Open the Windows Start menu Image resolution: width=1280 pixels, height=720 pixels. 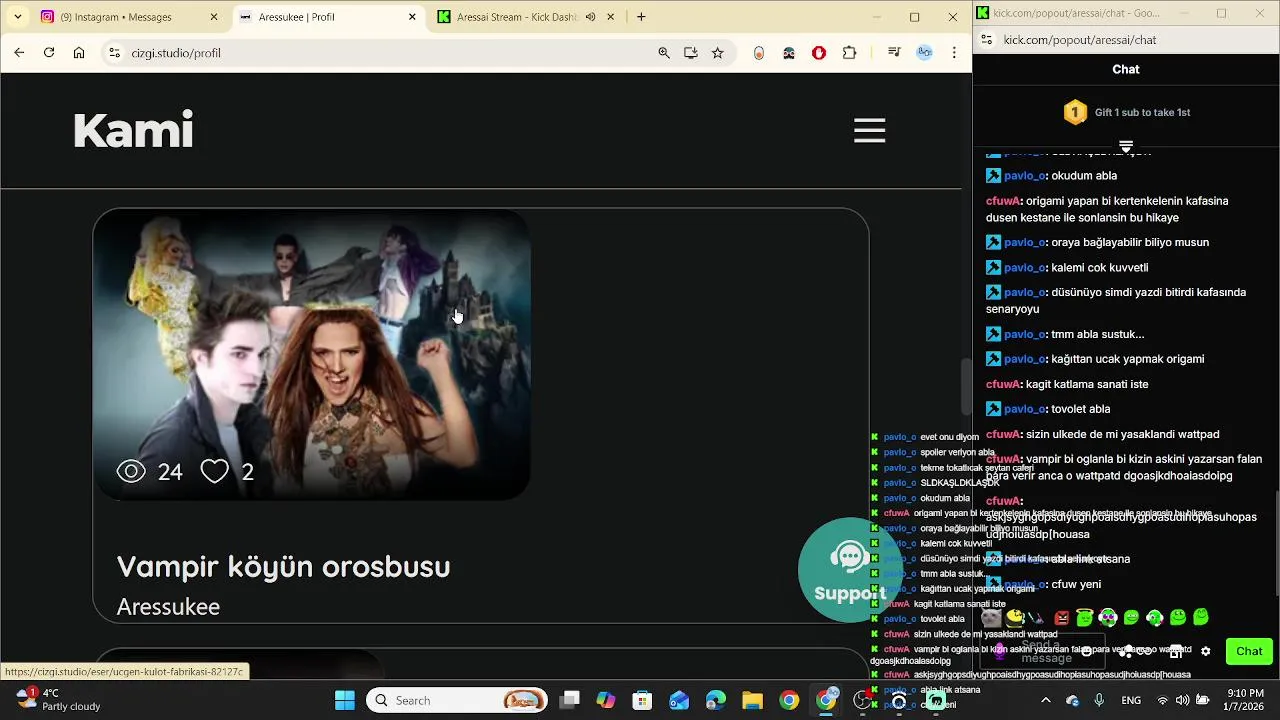tap(345, 700)
